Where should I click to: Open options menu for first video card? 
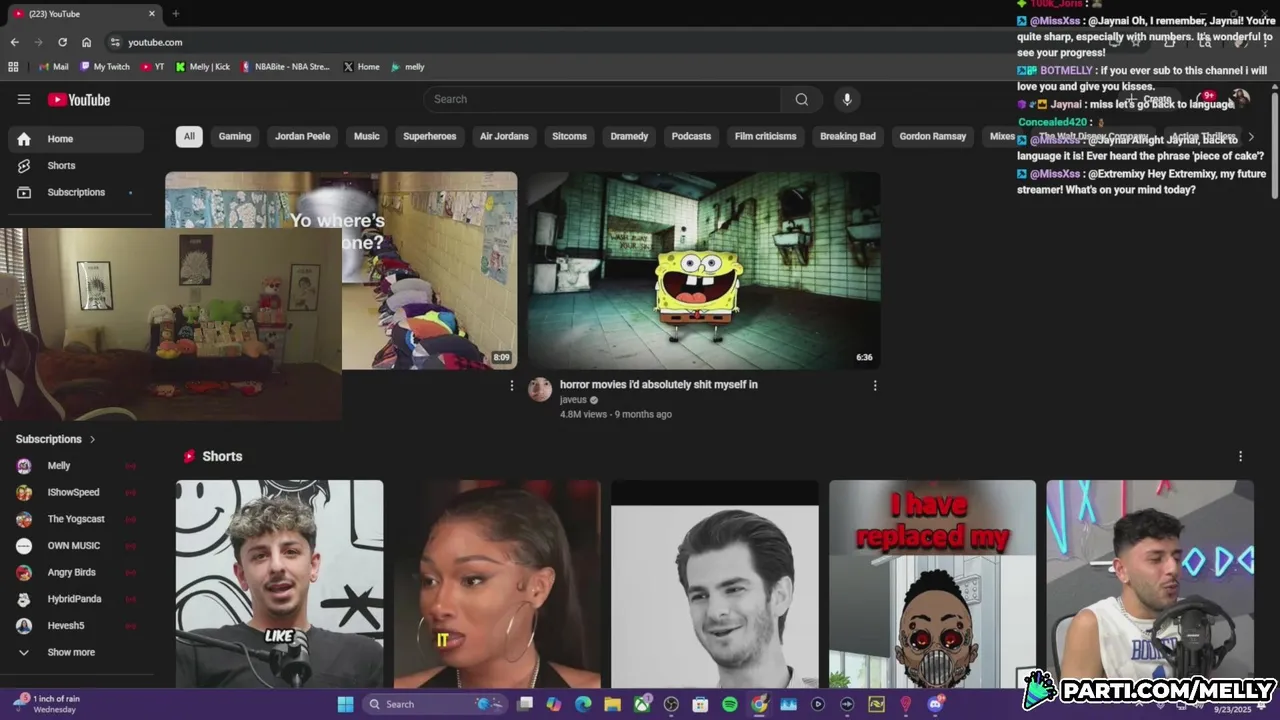(x=512, y=385)
